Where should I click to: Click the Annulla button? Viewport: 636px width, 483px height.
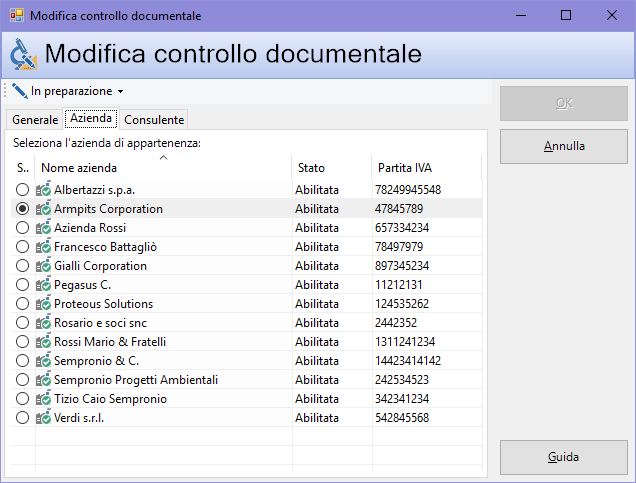[x=564, y=146]
